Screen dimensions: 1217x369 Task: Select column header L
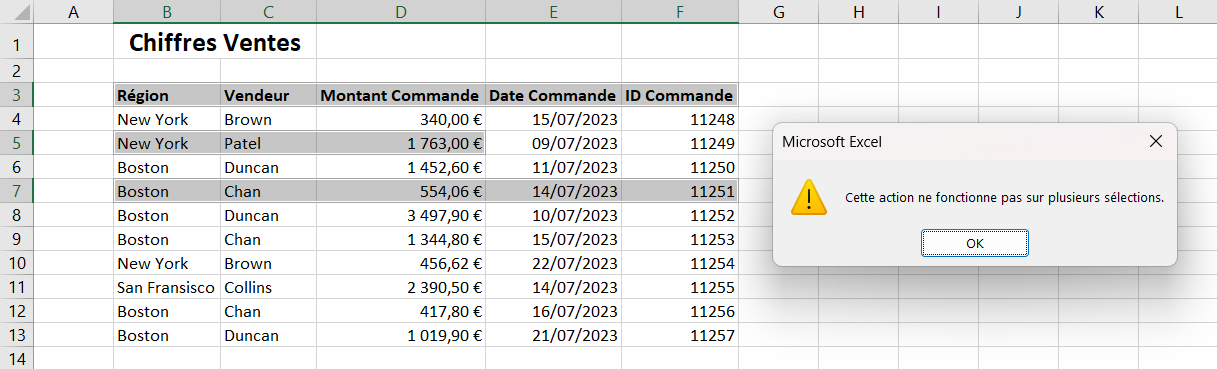pyautogui.click(x=1178, y=12)
